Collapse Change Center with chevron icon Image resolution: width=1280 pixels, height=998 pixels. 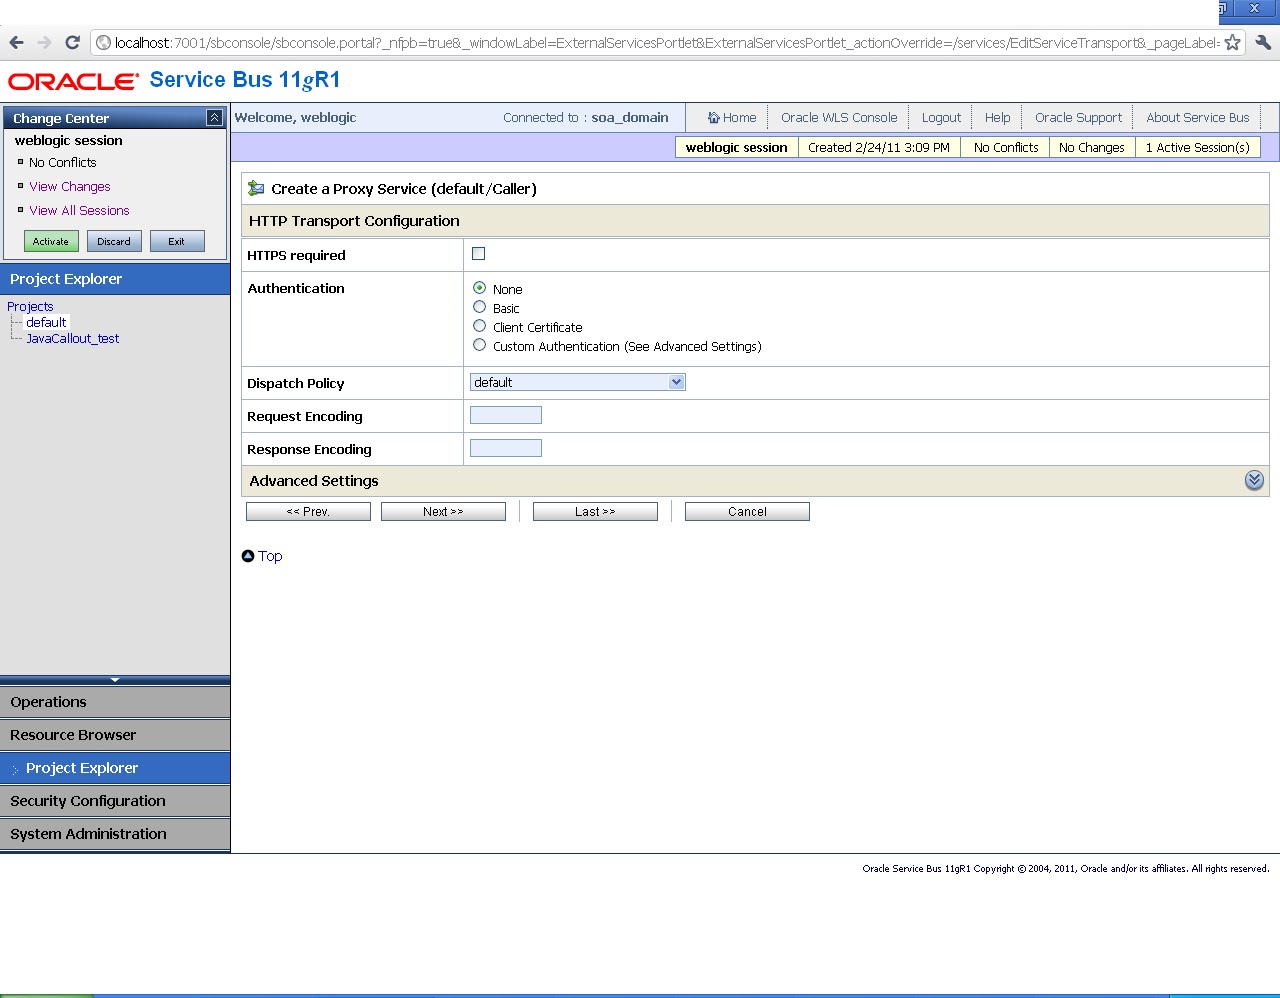click(x=214, y=118)
